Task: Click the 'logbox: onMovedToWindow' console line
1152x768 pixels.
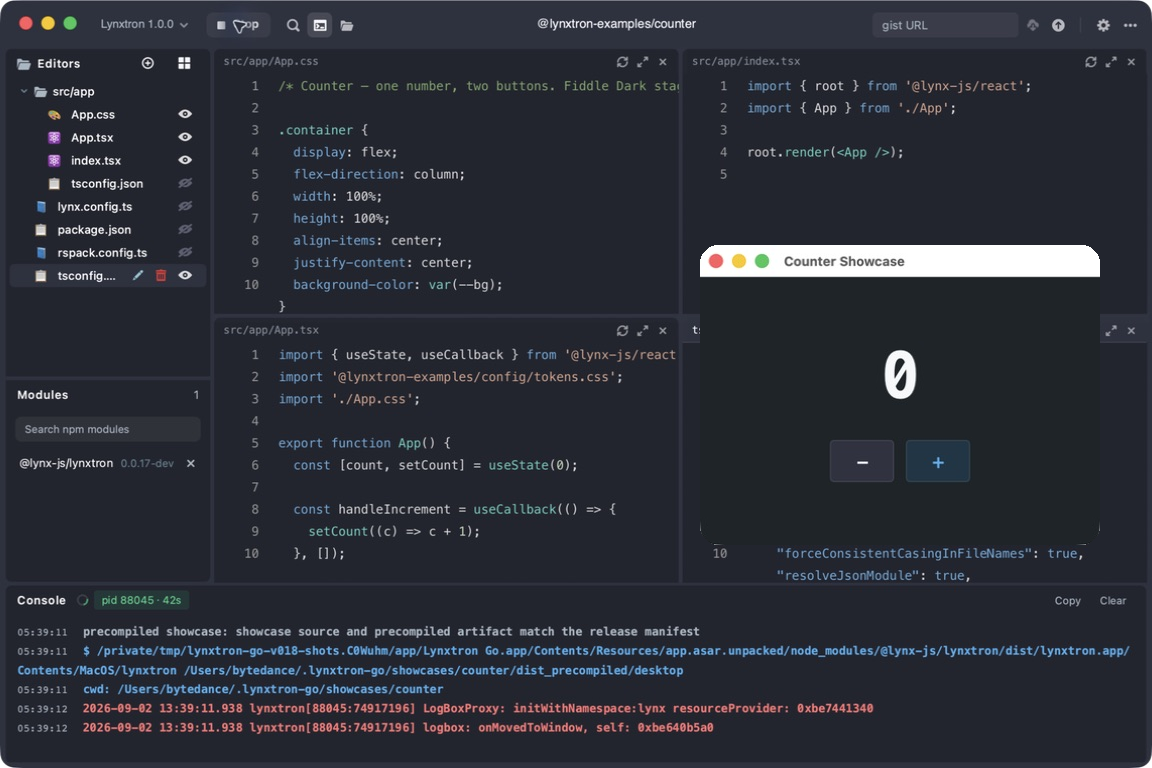Action: 397,728
